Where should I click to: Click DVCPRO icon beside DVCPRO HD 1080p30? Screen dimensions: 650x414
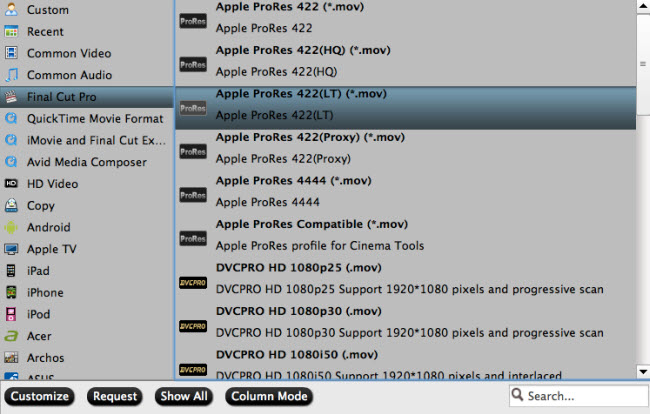[x=193, y=326]
